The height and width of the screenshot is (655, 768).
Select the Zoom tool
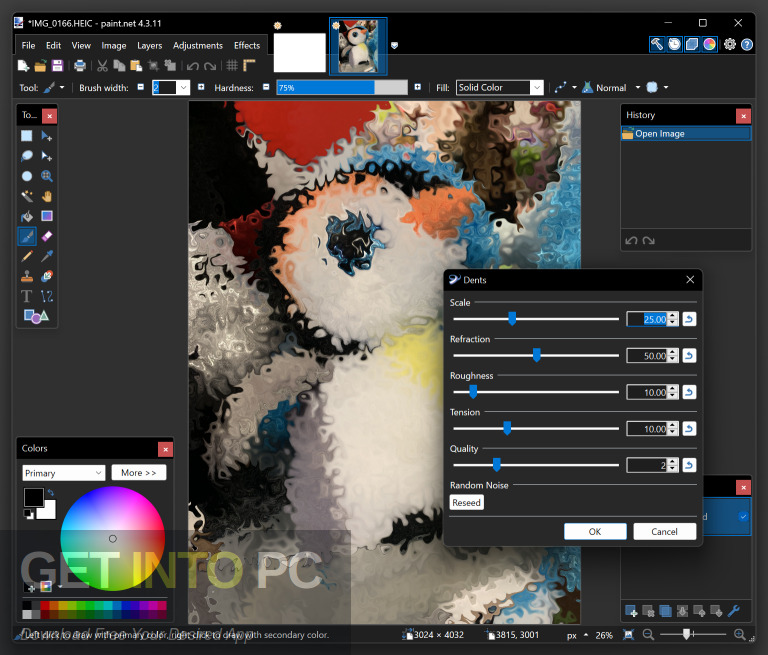(x=47, y=176)
